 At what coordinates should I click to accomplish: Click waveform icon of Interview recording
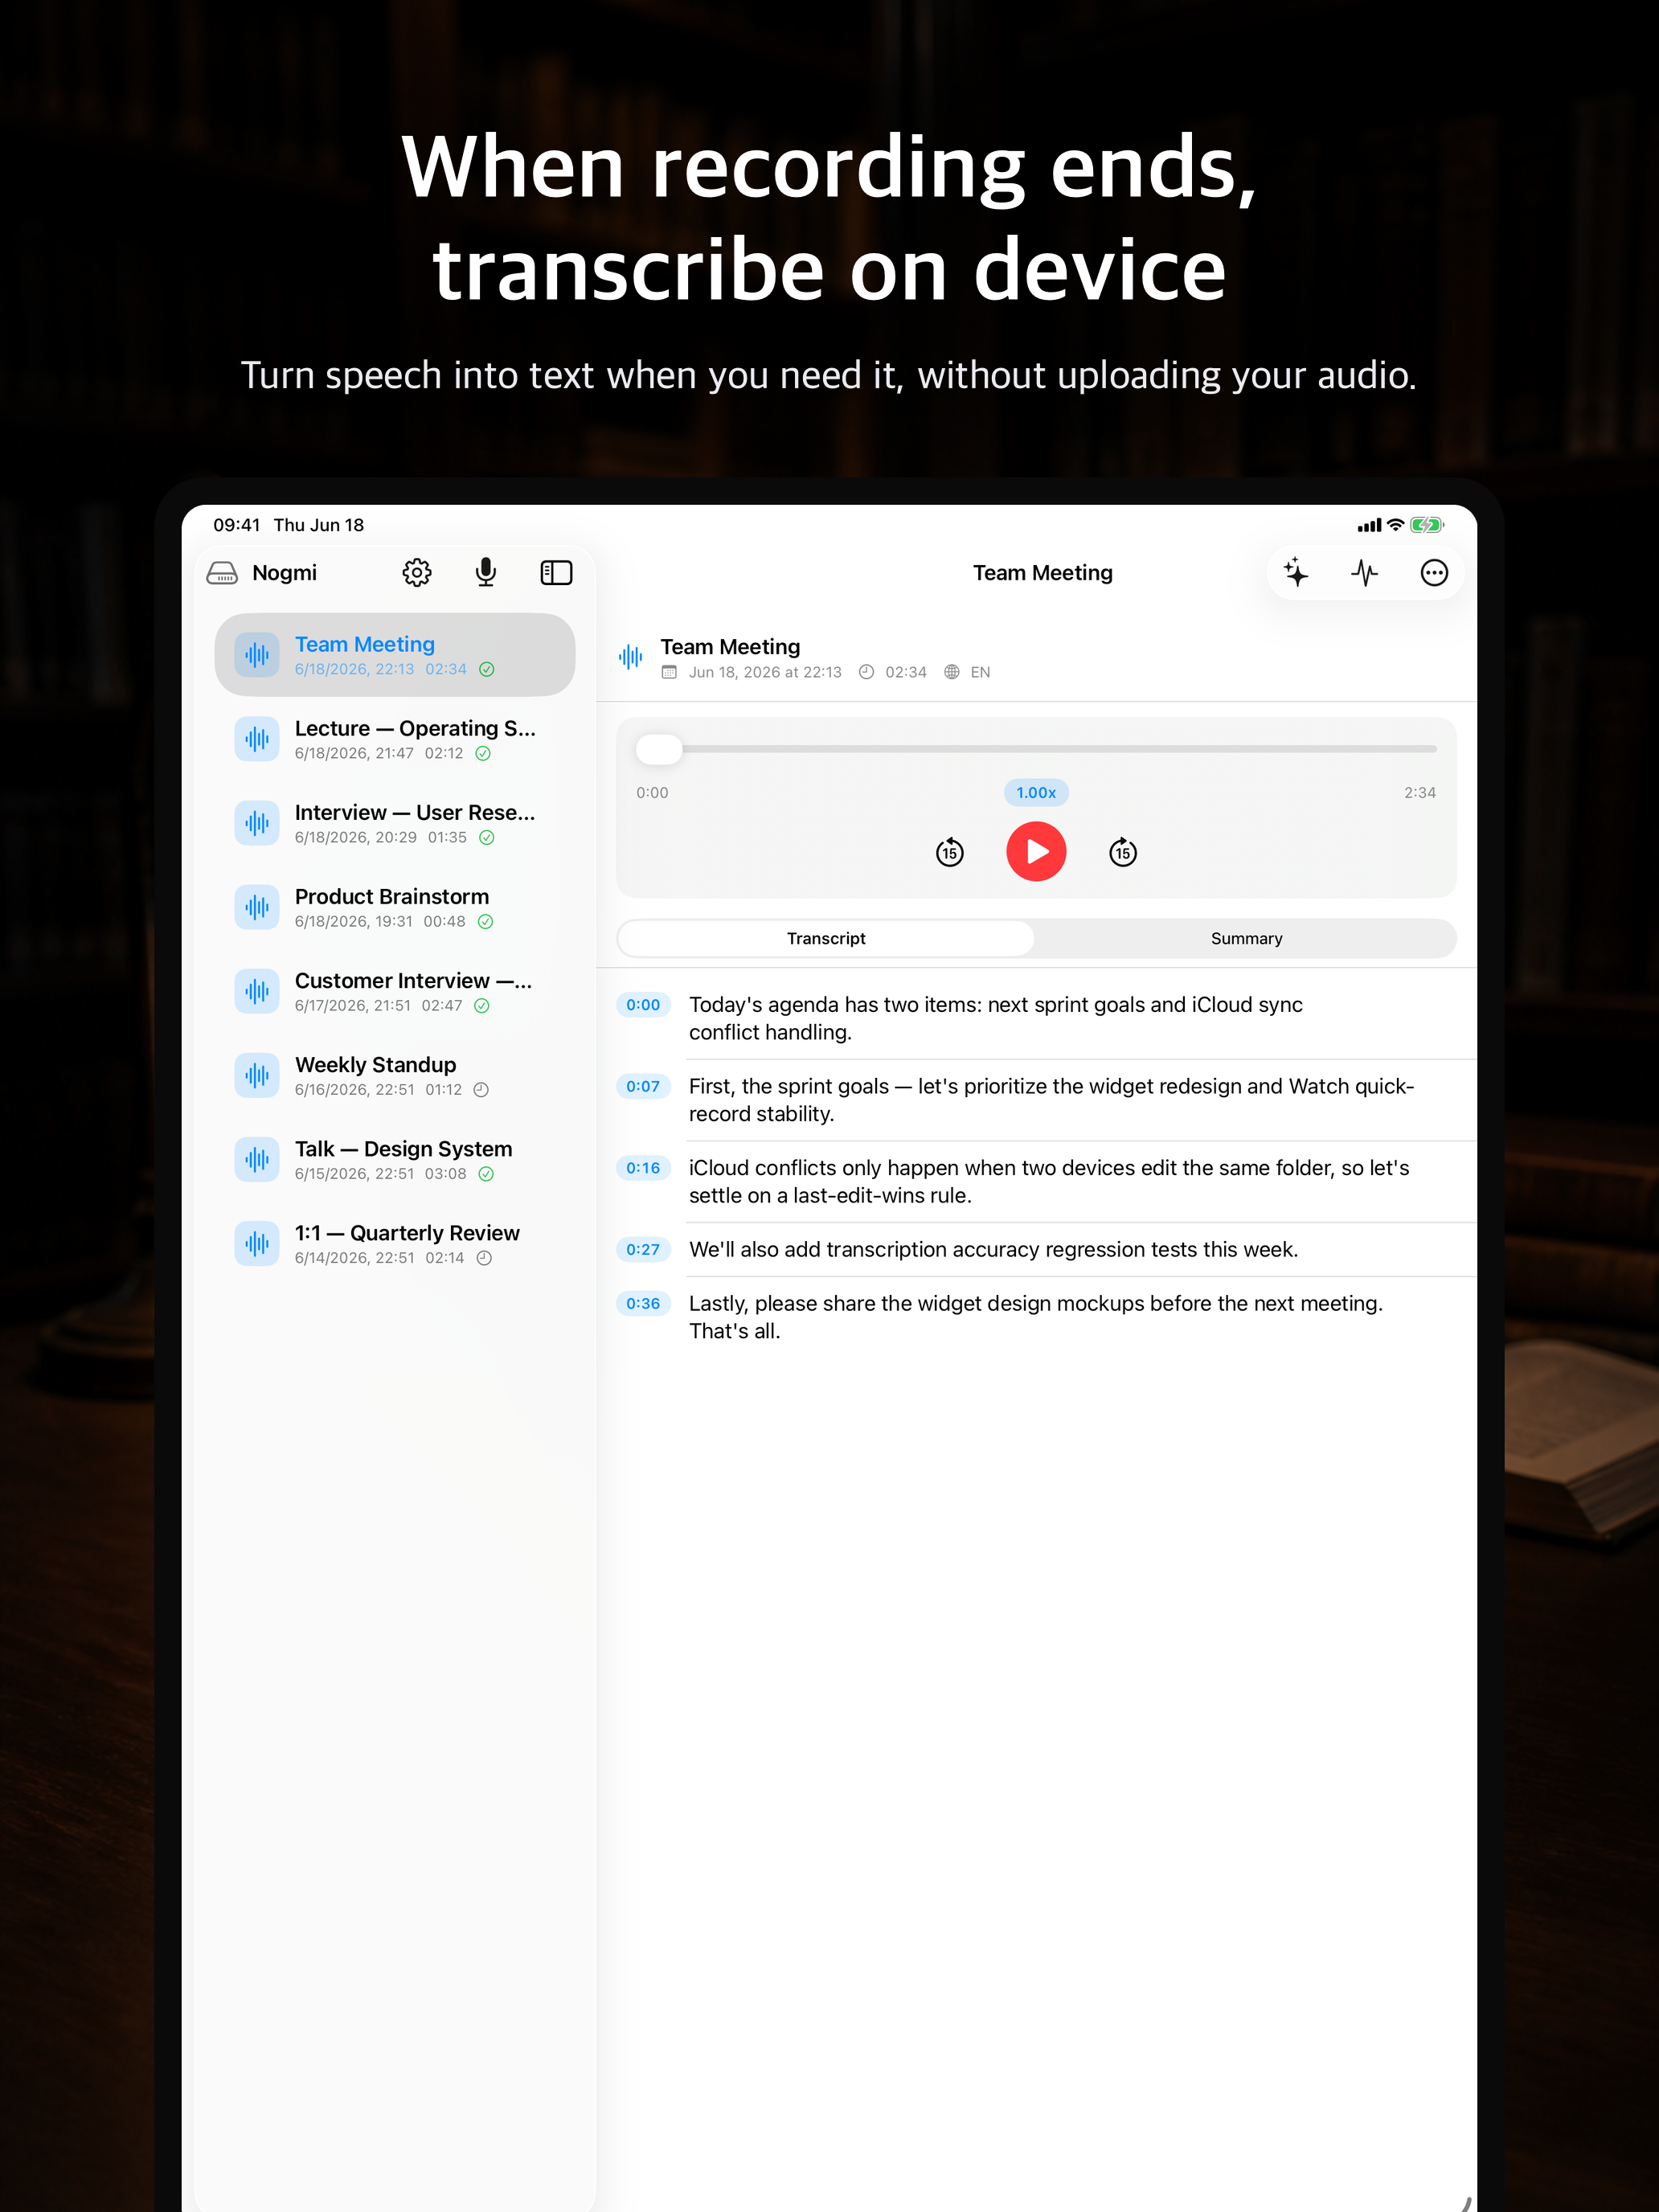pos(257,823)
